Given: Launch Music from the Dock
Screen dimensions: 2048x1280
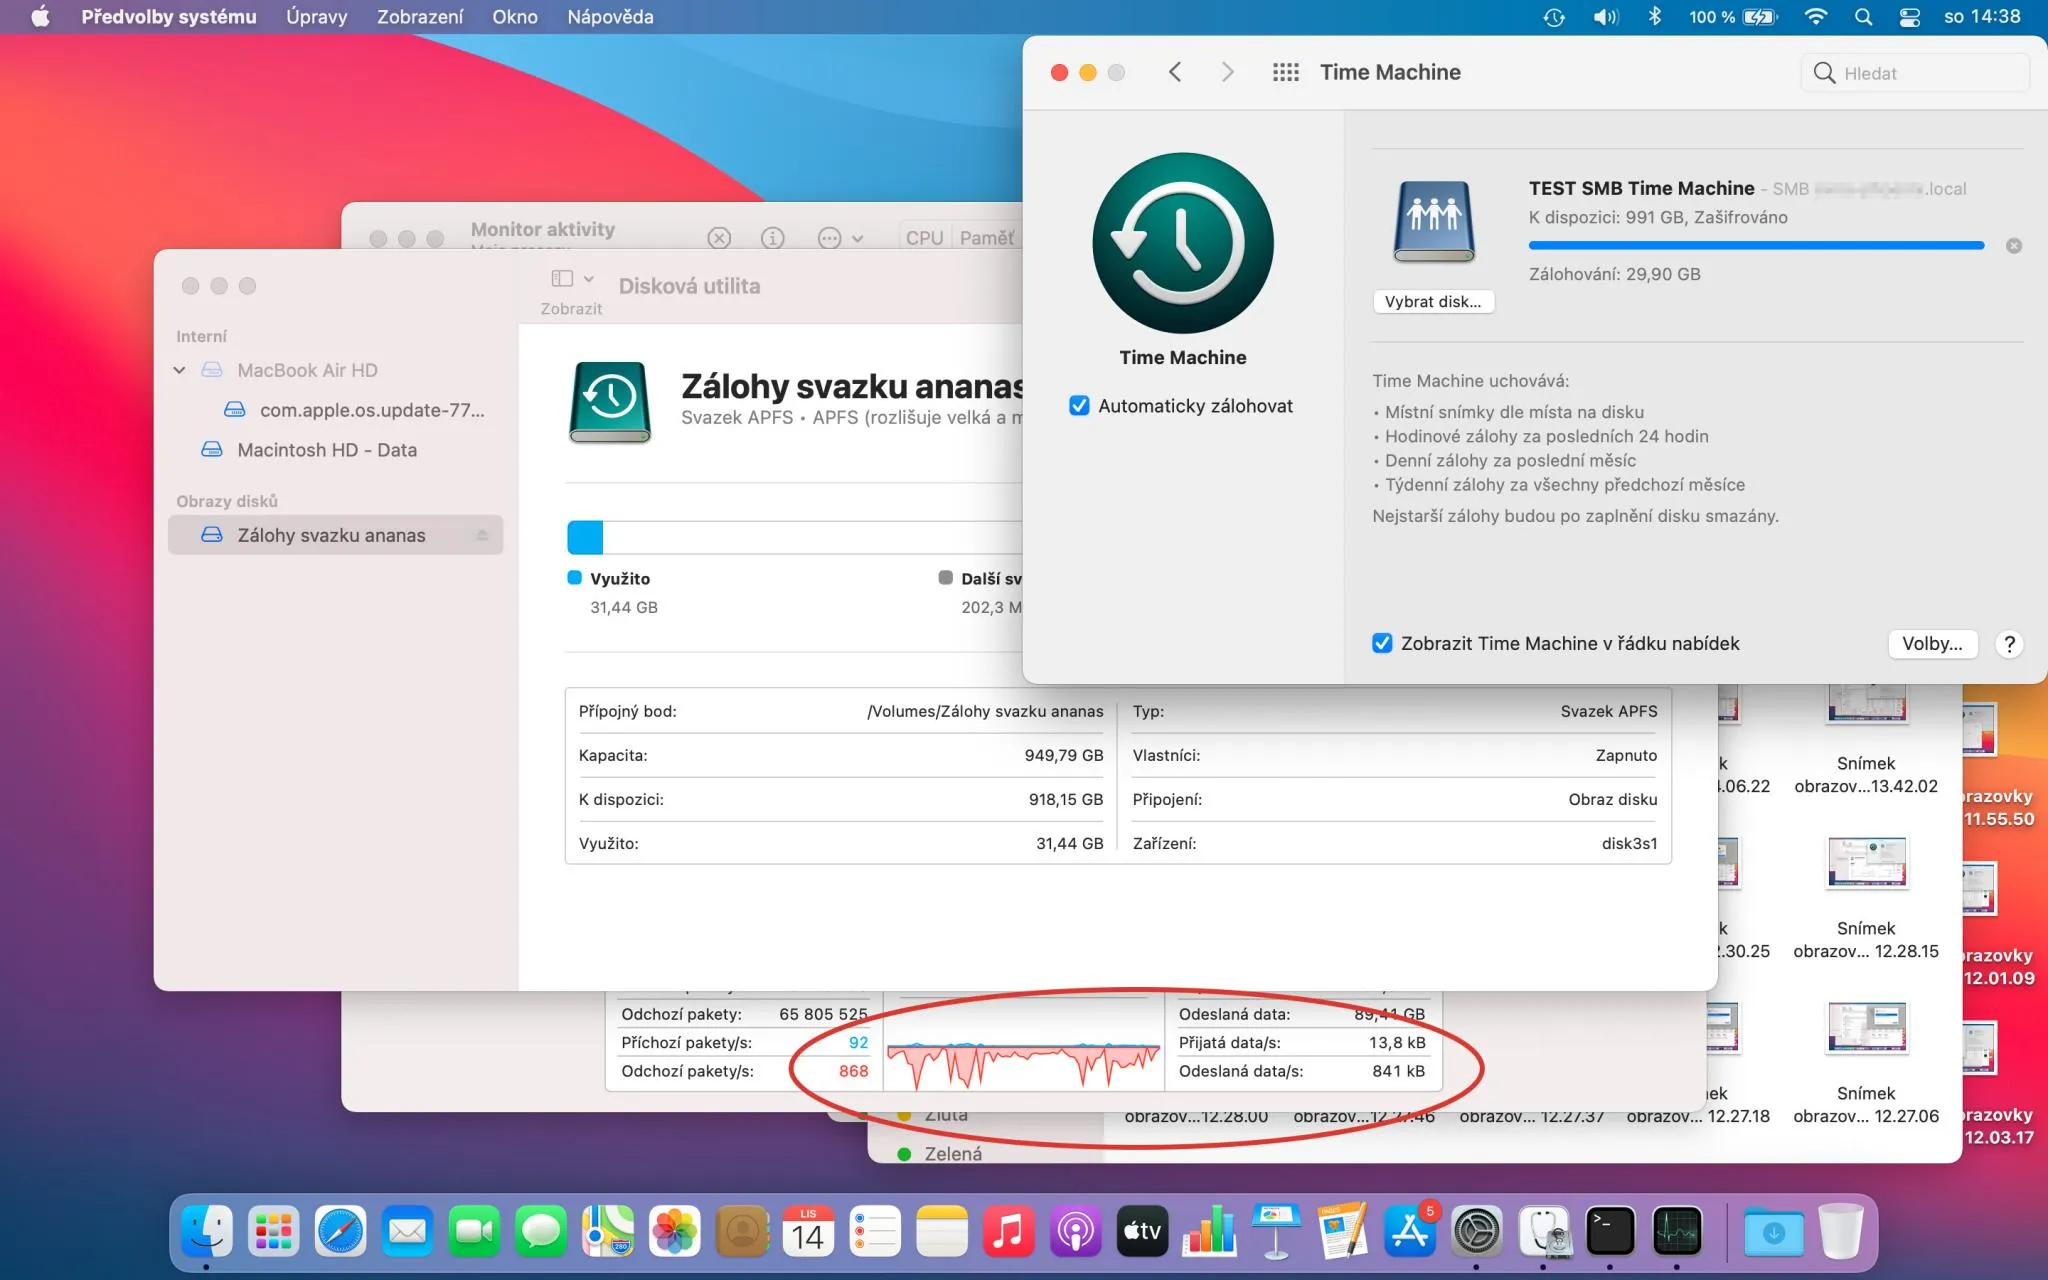Looking at the screenshot, I should coord(1009,1231).
